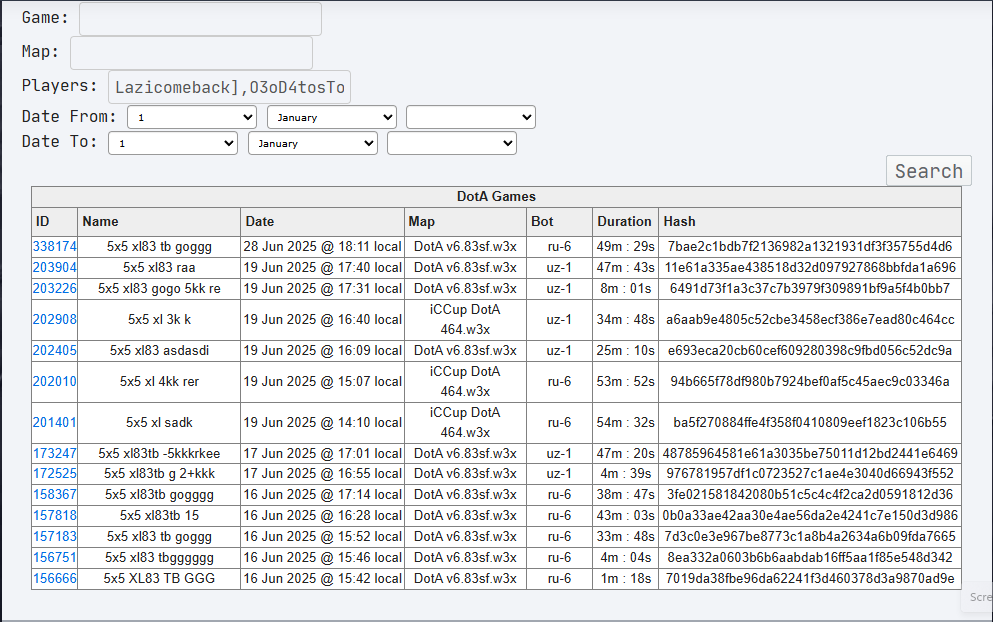Click the Duration column header

coord(624,222)
